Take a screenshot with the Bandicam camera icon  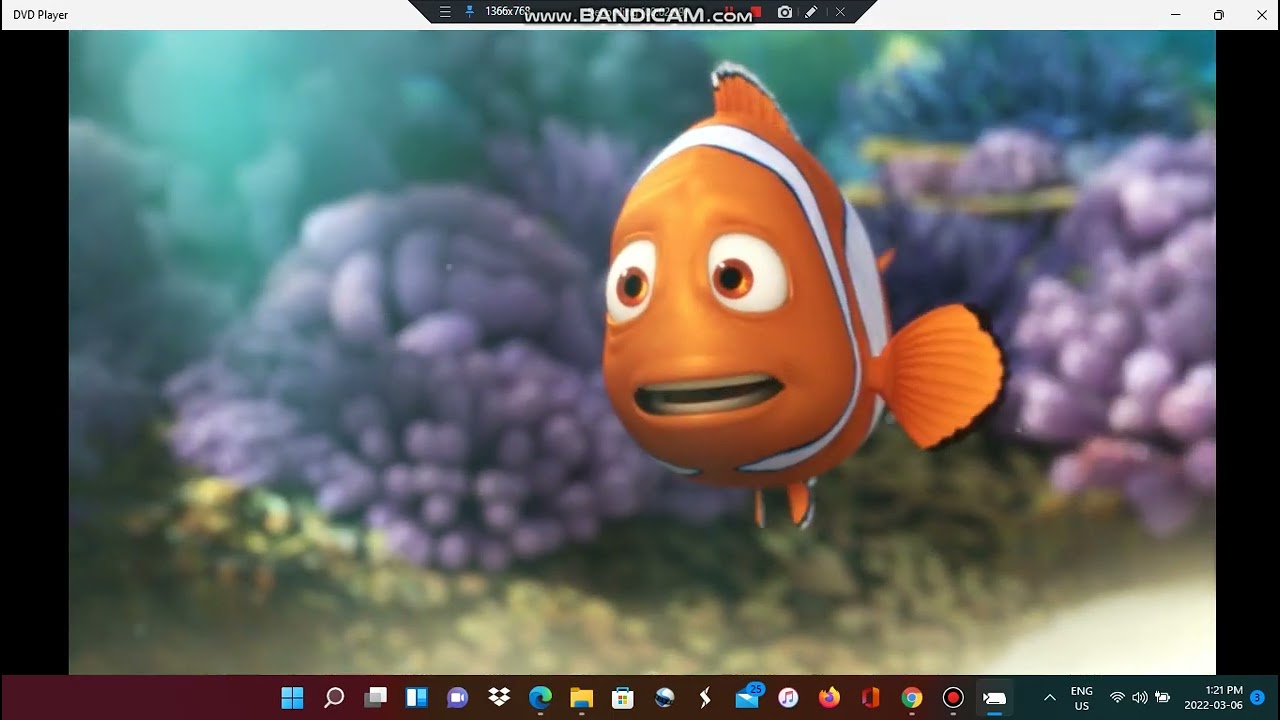(x=785, y=12)
